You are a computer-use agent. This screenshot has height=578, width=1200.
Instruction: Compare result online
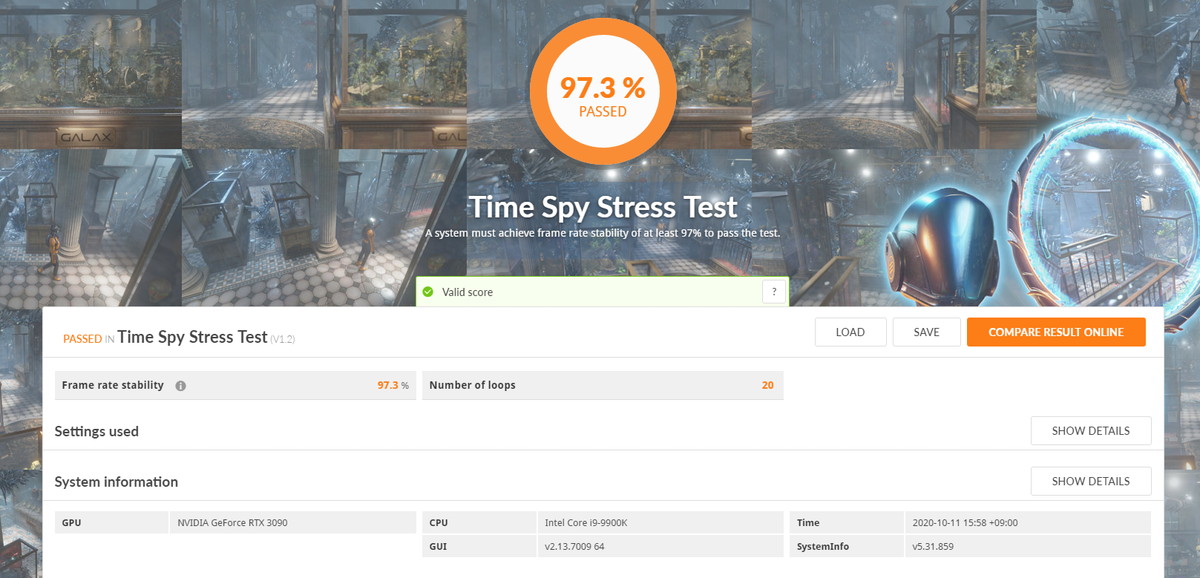pyautogui.click(x=1056, y=332)
